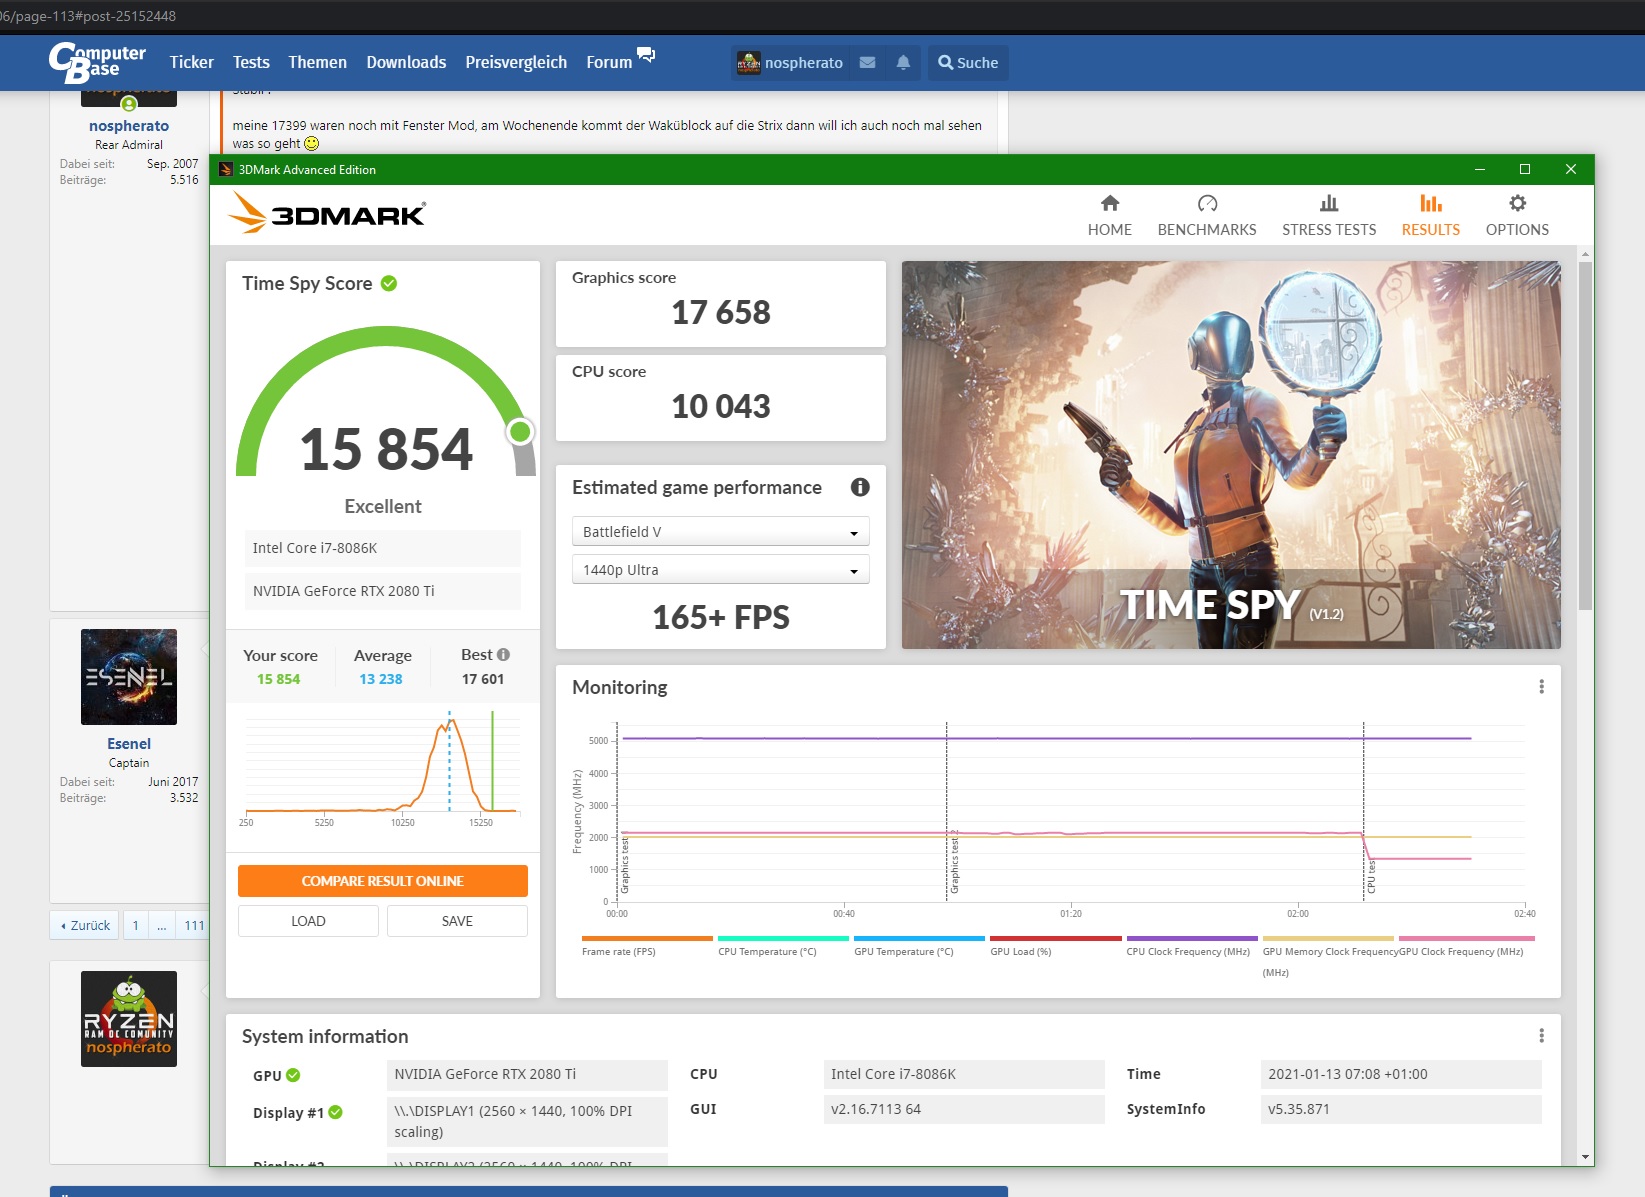
Task: Toggle GPU Clock Frequency legend
Action: [x=1466, y=946]
